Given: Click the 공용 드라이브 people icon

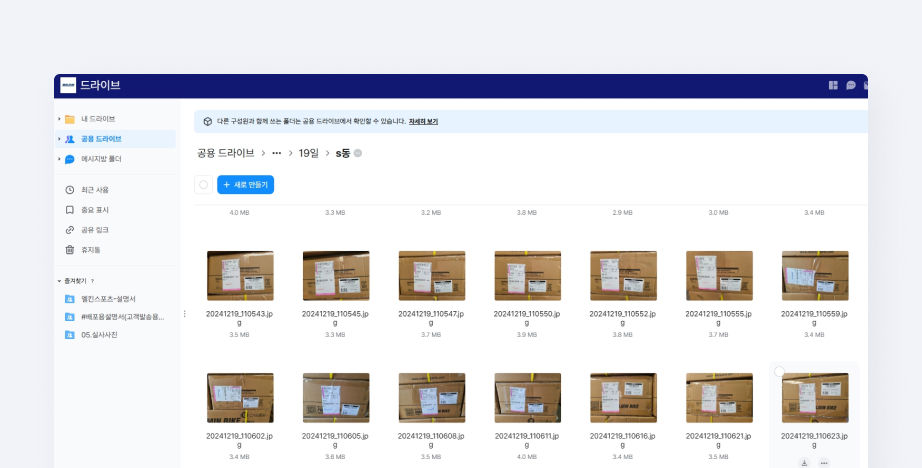Looking at the screenshot, I should pos(70,139).
